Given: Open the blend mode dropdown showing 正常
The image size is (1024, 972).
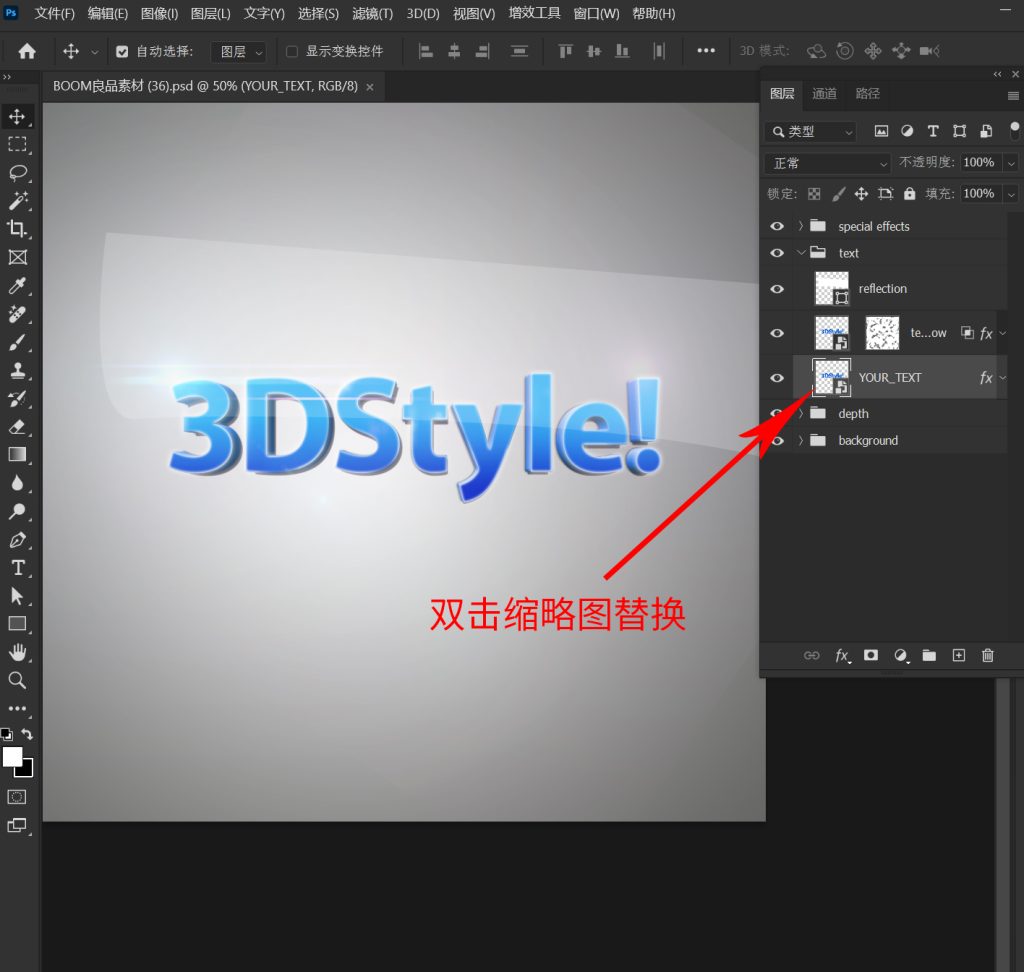Looking at the screenshot, I should pos(826,162).
